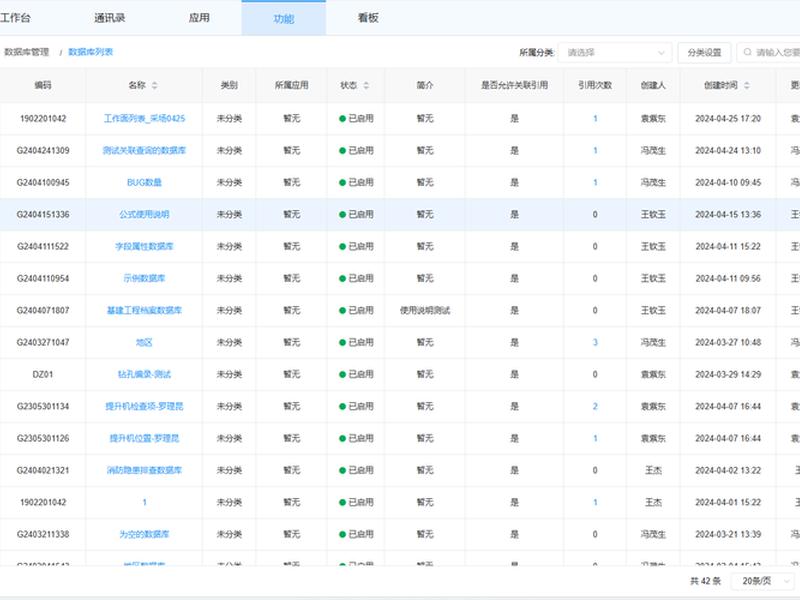Open the 20条/页 page size dropdown

pos(763,581)
